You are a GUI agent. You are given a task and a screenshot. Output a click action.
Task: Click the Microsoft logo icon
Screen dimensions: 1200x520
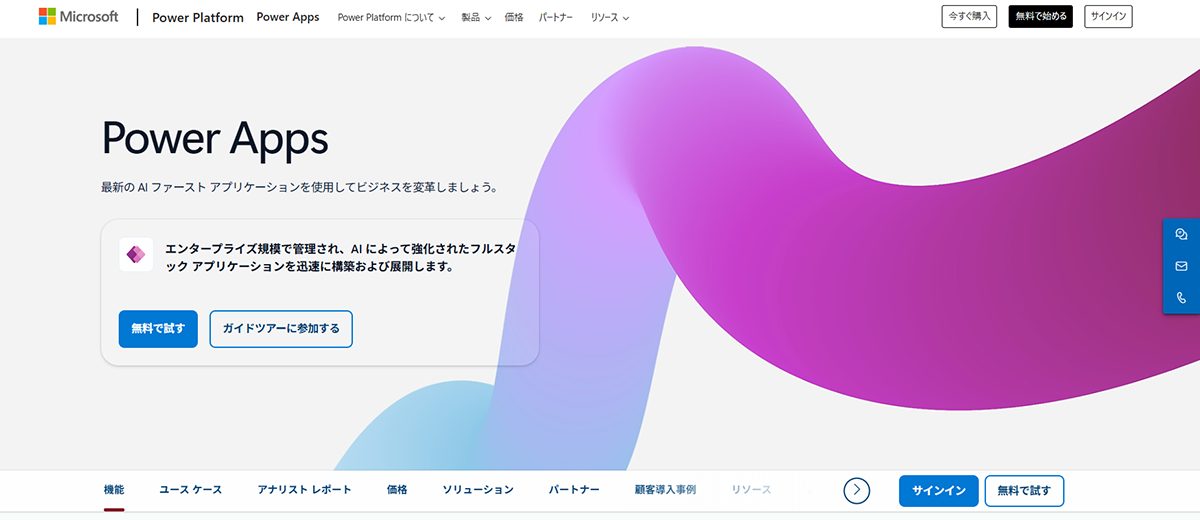(47, 17)
